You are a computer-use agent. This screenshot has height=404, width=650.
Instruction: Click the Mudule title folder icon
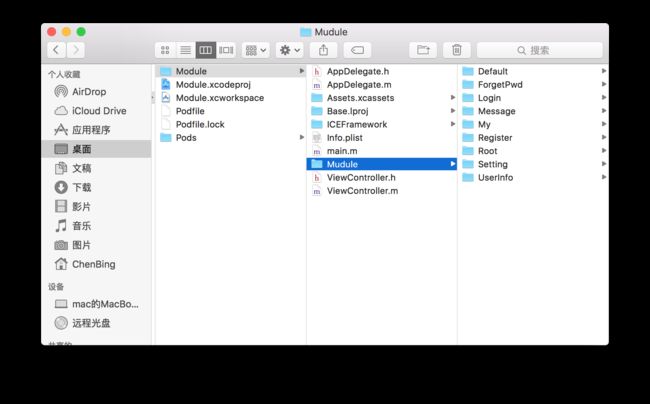click(x=306, y=32)
